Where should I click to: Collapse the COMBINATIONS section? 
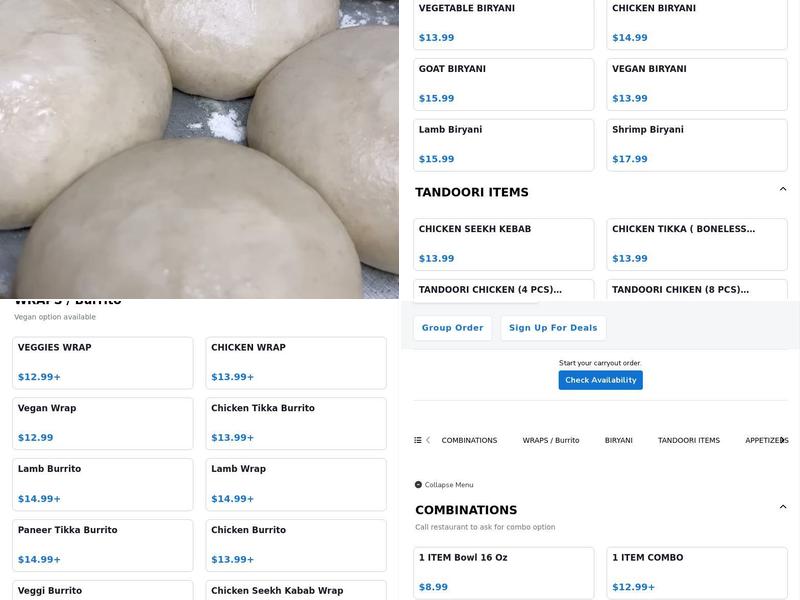tap(783, 507)
